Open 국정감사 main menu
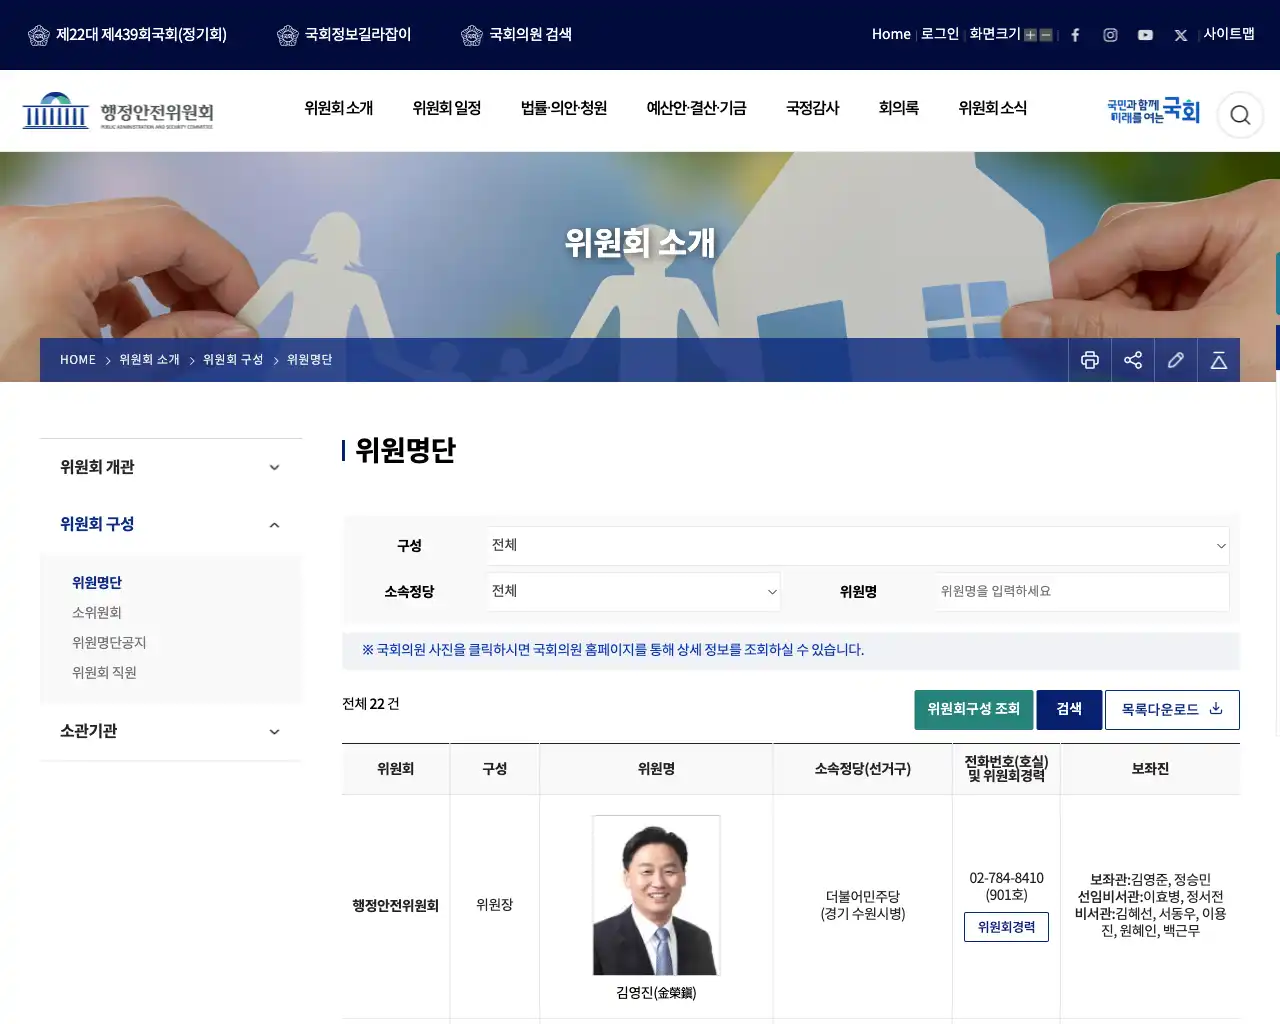 [x=813, y=108]
